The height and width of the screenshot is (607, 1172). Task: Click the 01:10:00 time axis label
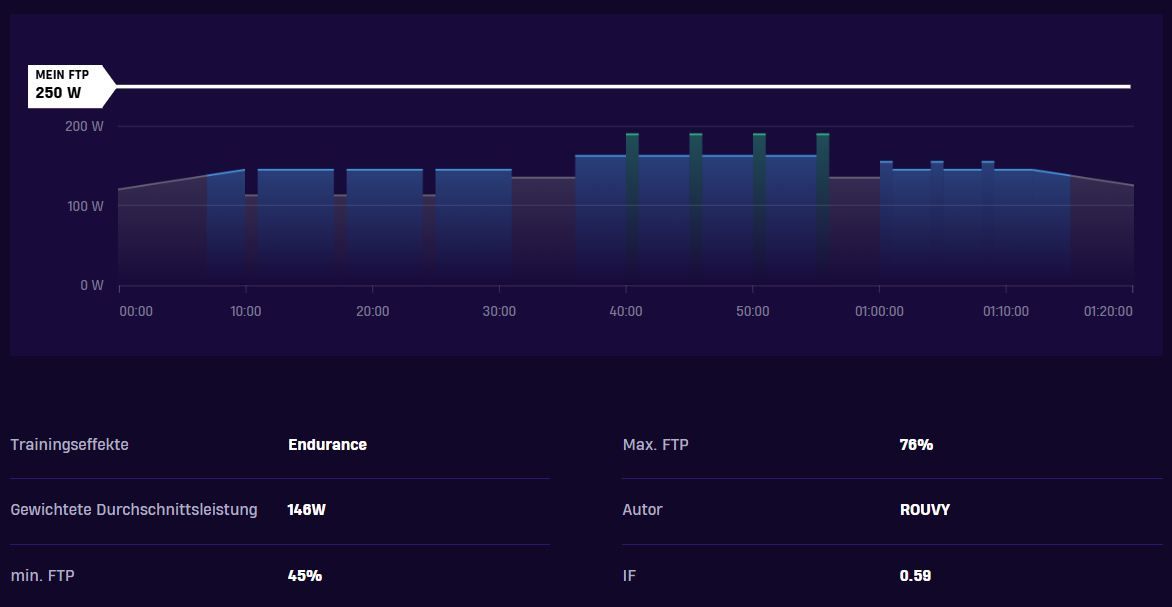point(1005,311)
